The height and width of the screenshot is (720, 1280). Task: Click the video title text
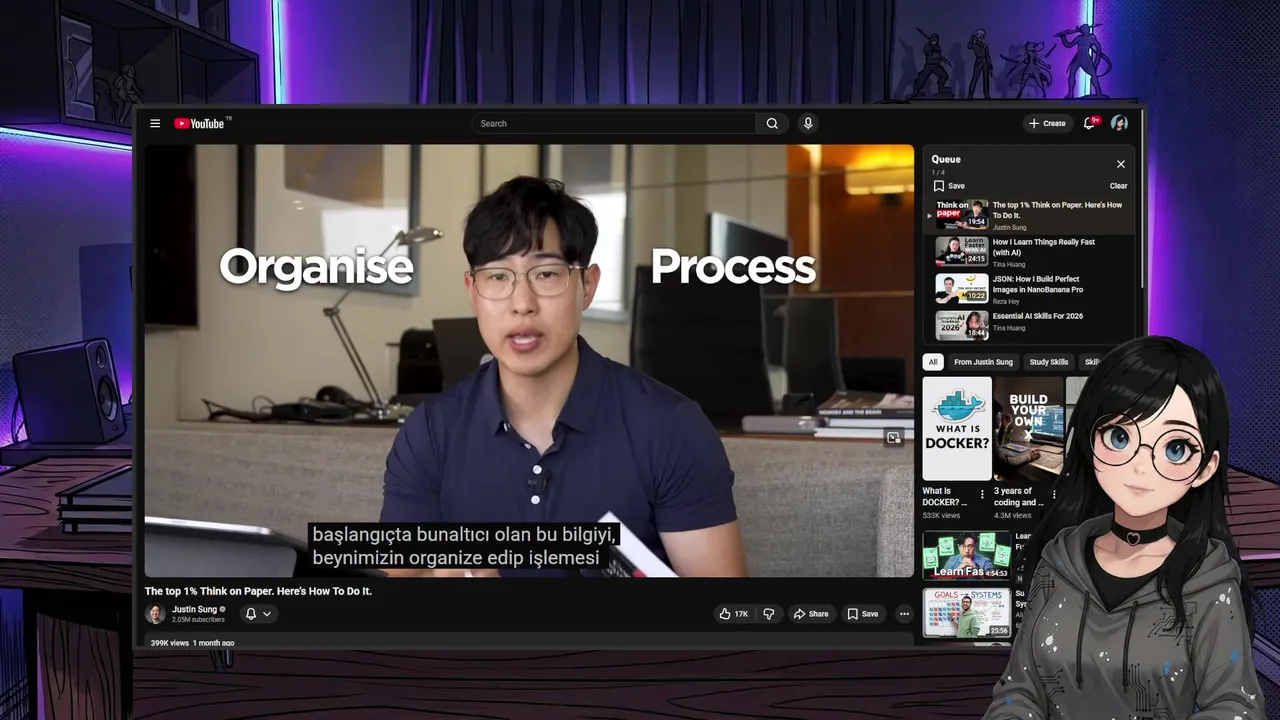pos(258,591)
